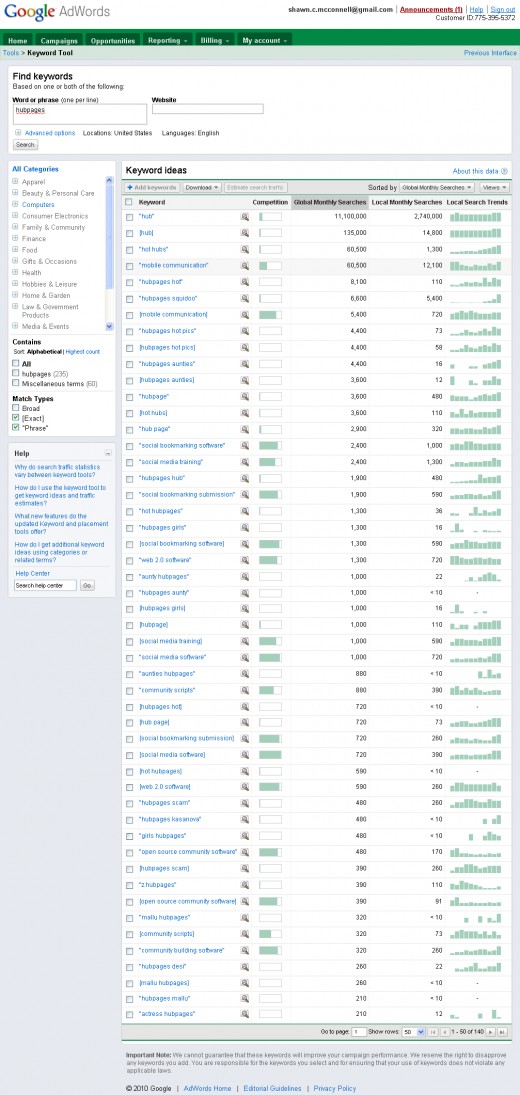Select checkbox for "mobile communication" keyword
The width and height of the screenshot is (520, 1095).
129,266
